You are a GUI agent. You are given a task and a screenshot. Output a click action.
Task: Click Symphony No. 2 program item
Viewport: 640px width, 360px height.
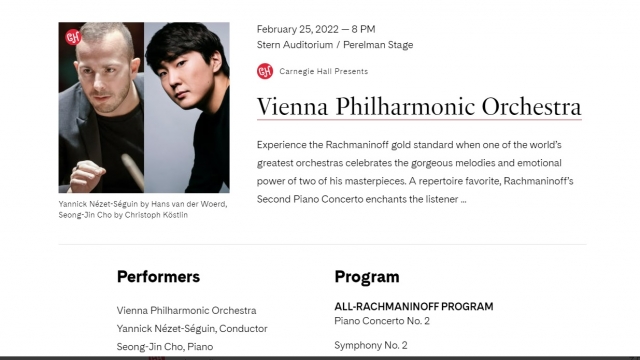371,345
